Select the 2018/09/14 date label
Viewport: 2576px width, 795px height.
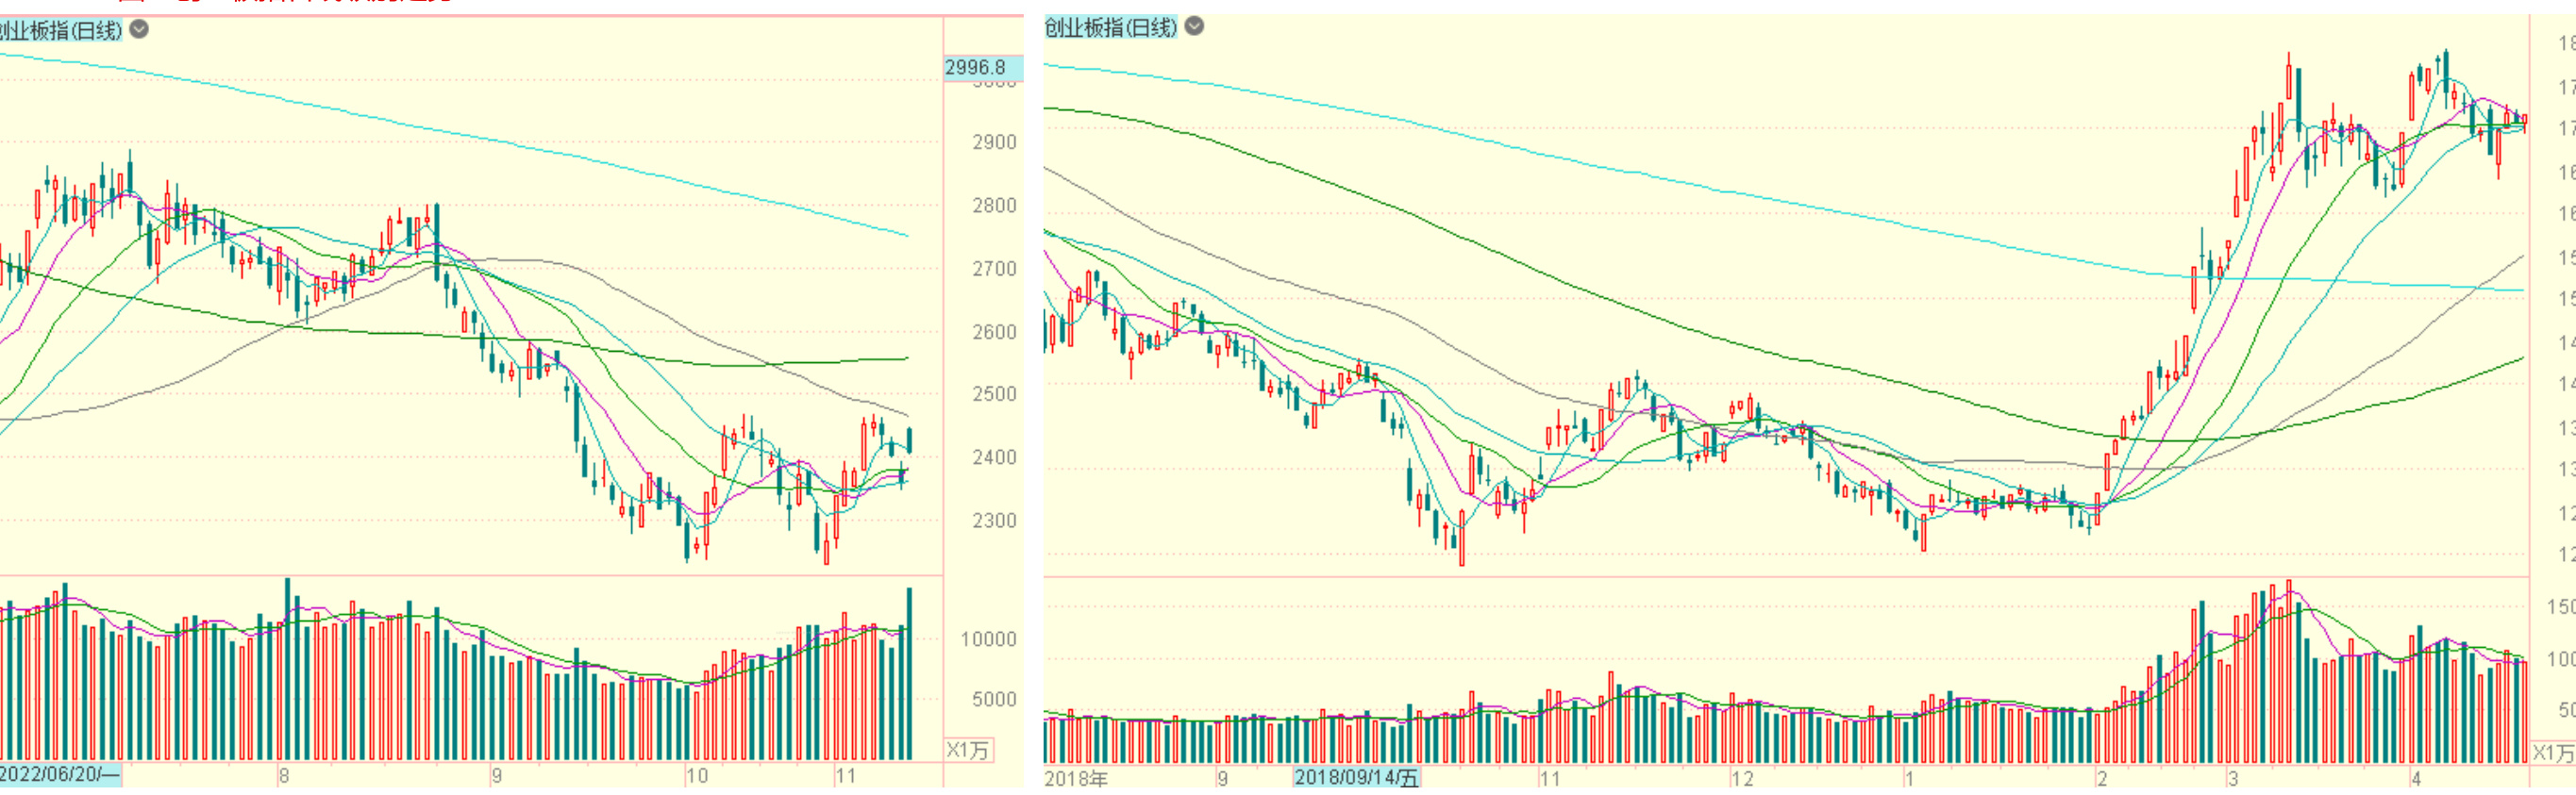[1356, 777]
